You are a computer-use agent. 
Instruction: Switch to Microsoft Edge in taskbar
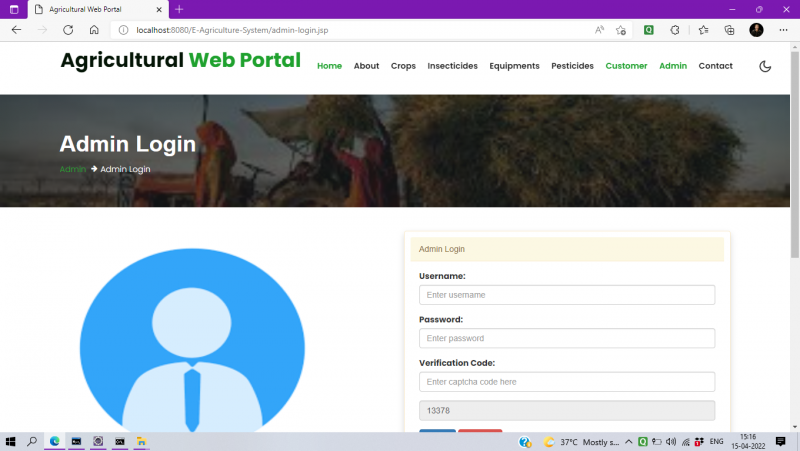click(x=55, y=441)
